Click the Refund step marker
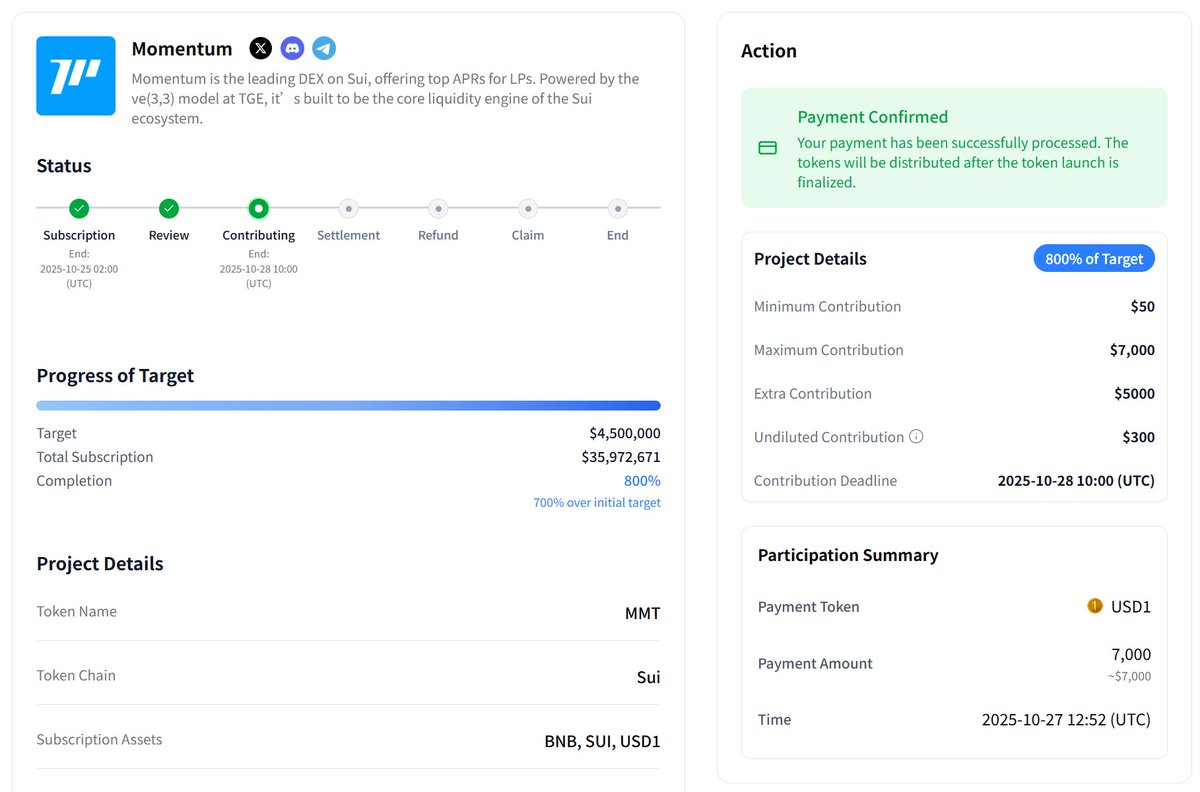 [x=438, y=208]
